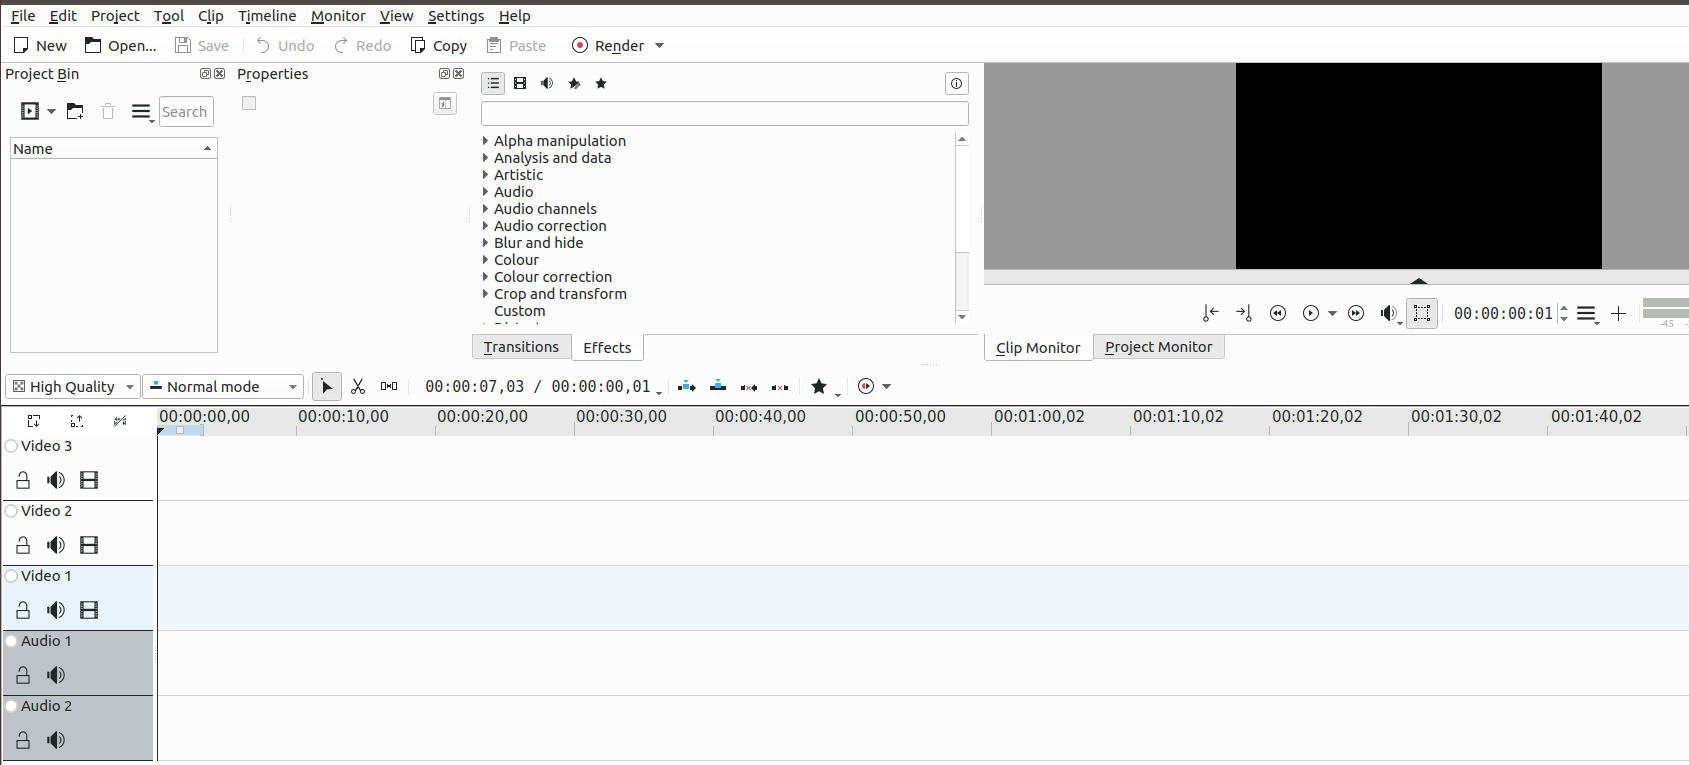Open the Timeline menu
Screen dimensions: 1689x765
tap(267, 16)
